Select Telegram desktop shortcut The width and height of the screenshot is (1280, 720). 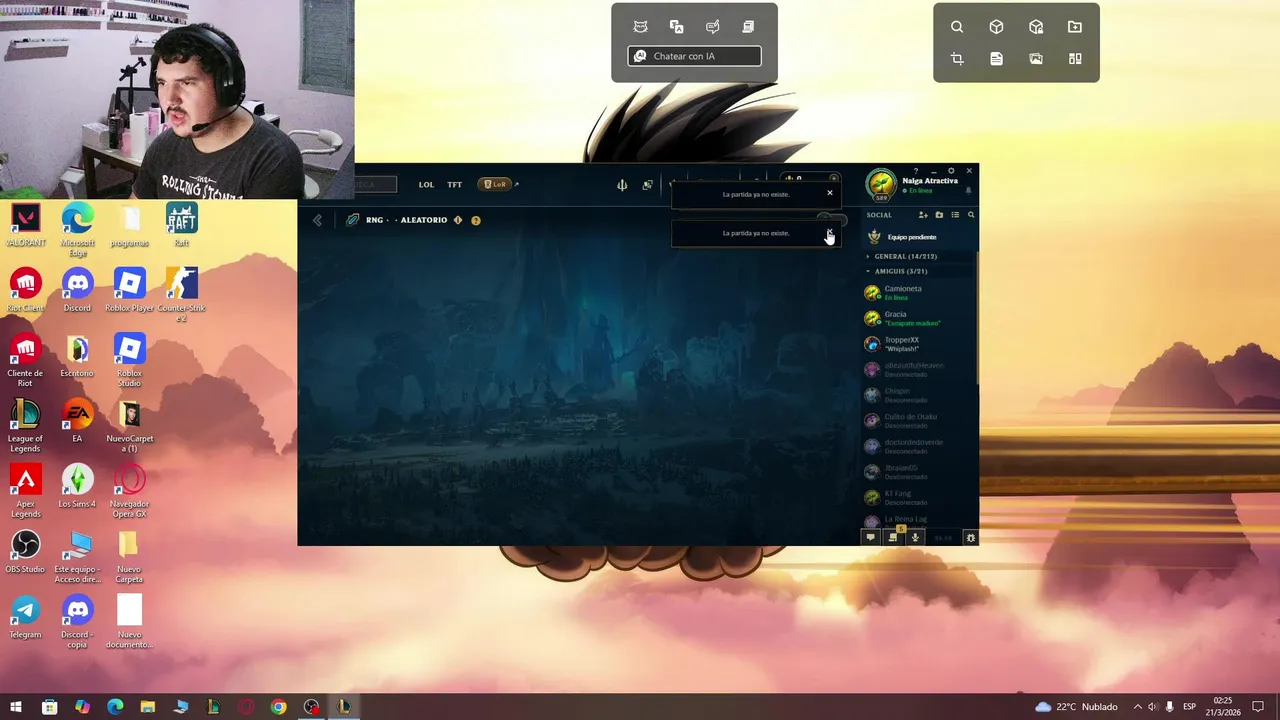[25, 617]
